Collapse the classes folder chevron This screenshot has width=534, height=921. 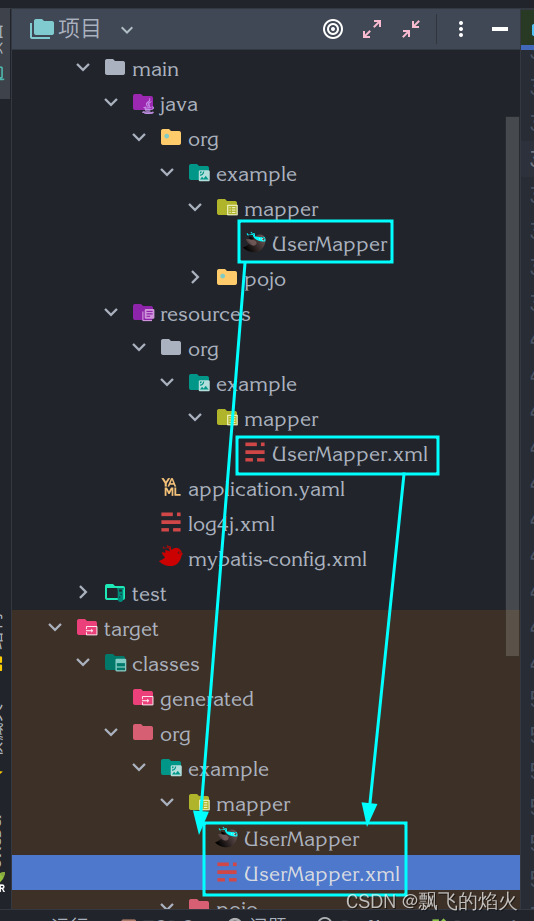click(83, 662)
